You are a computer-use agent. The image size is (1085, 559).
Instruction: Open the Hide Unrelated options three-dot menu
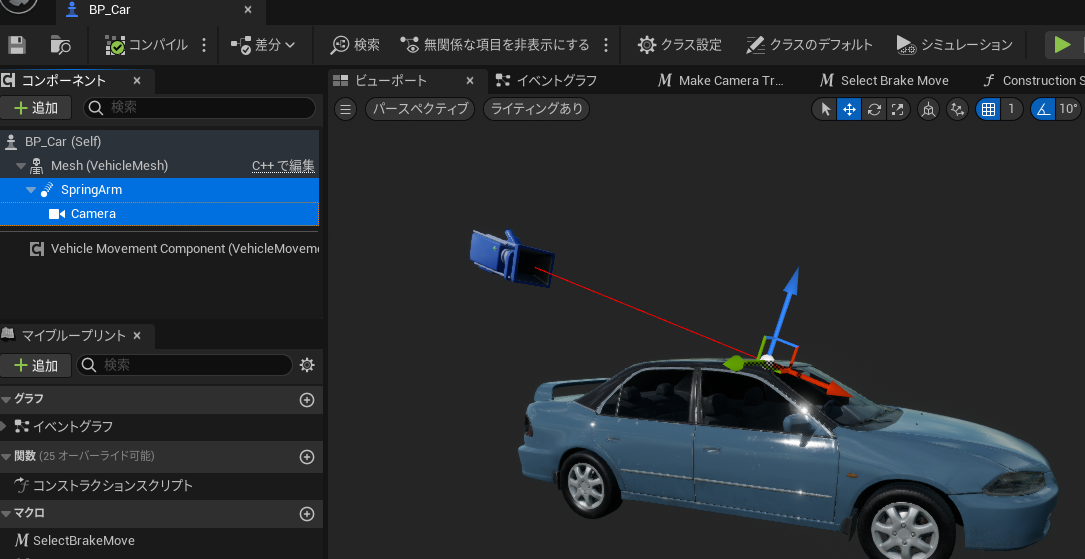coord(606,45)
